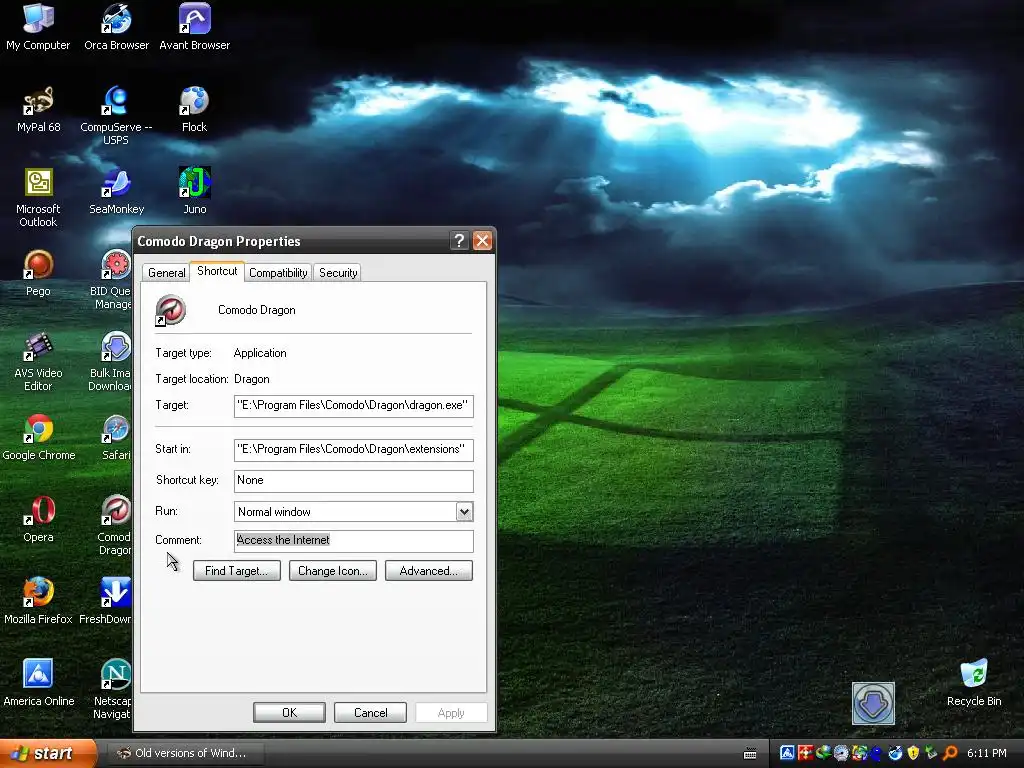Switch to the Security tab

tap(338, 273)
